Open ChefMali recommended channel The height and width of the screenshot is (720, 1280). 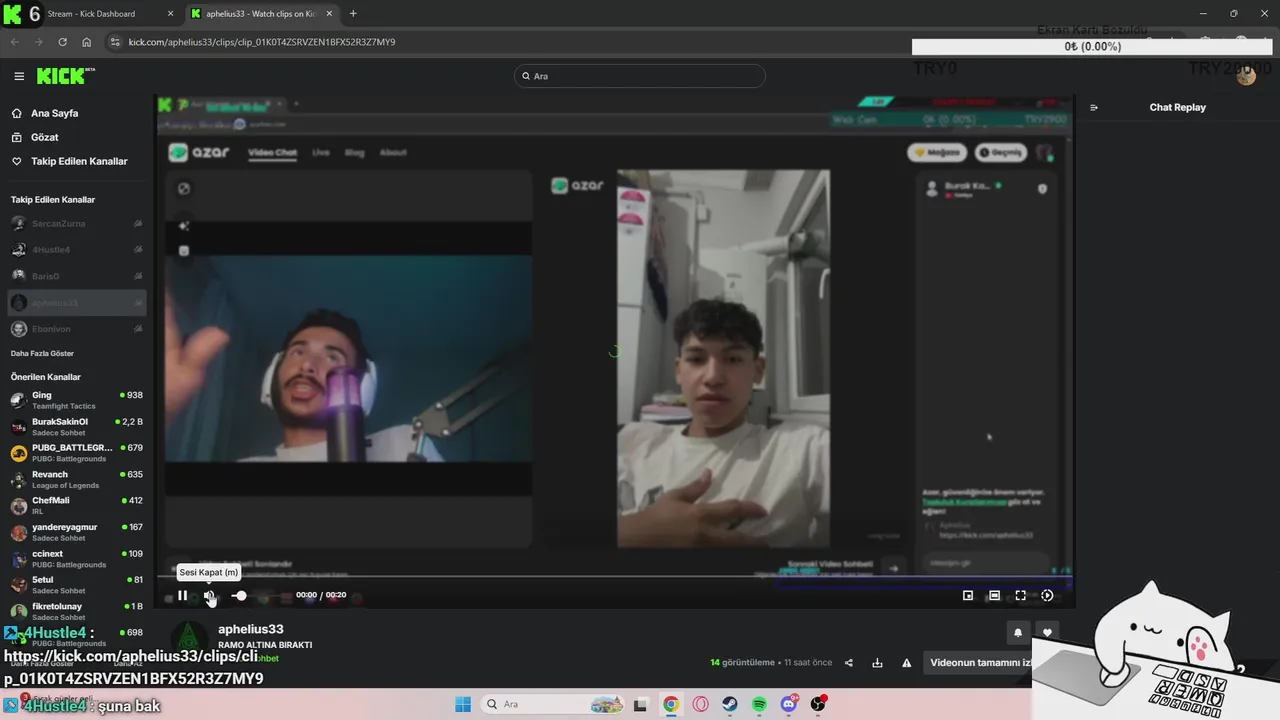tap(76, 506)
